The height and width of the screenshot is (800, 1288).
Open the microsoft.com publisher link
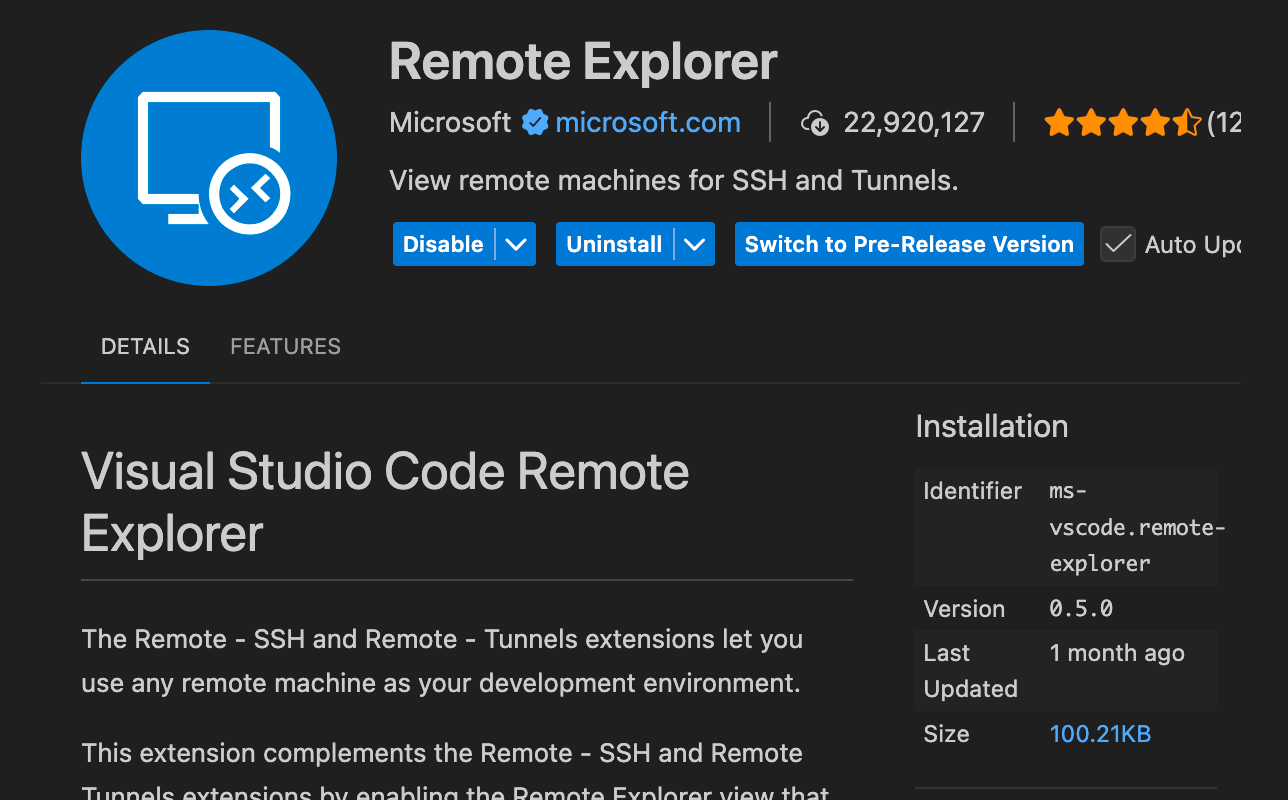(x=648, y=123)
